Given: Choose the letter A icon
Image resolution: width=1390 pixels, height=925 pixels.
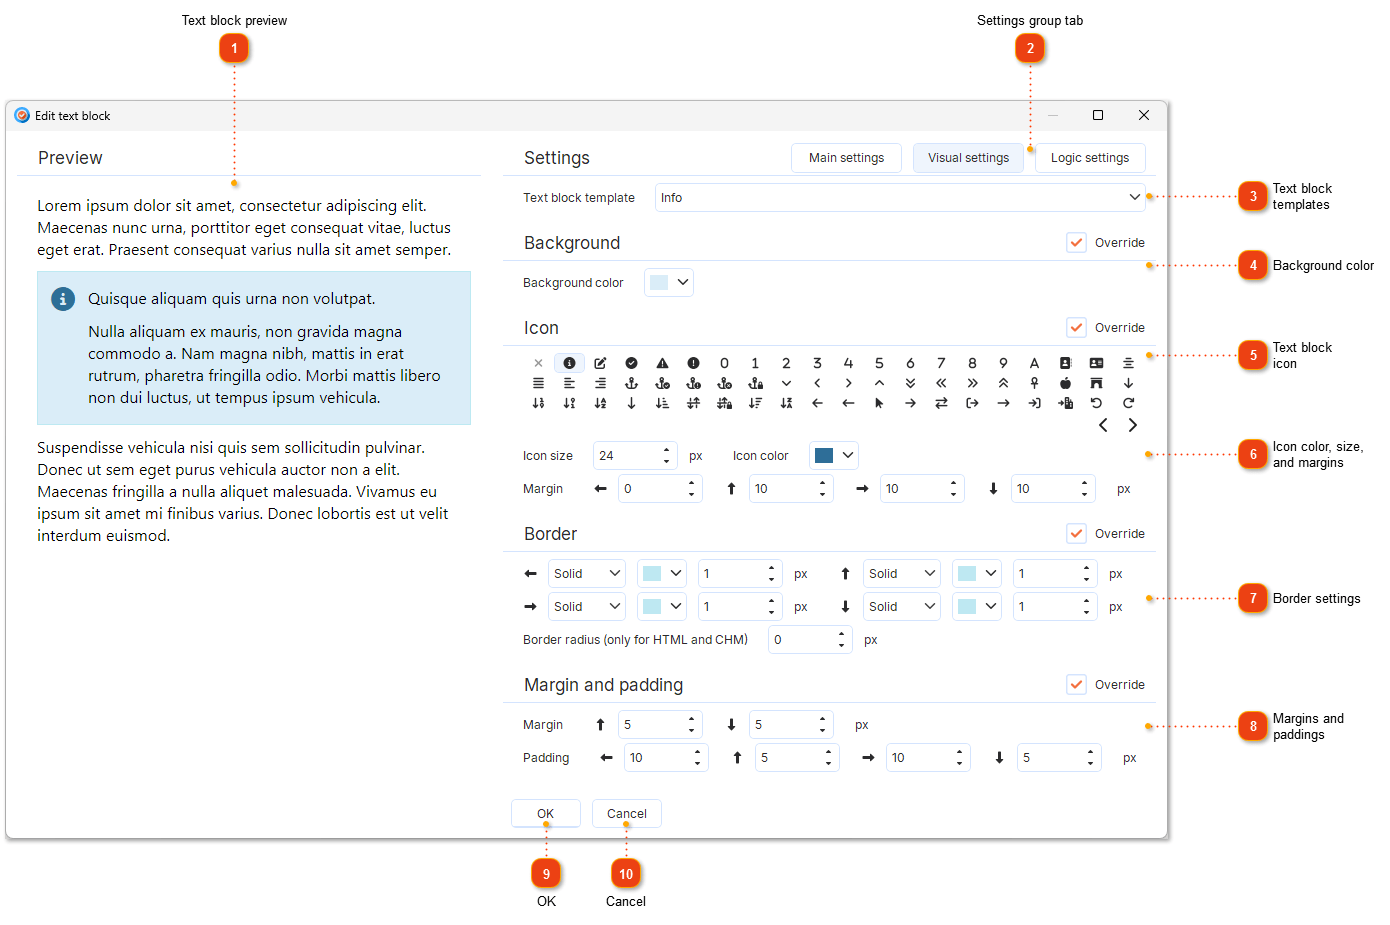Looking at the screenshot, I should pos(1034,363).
